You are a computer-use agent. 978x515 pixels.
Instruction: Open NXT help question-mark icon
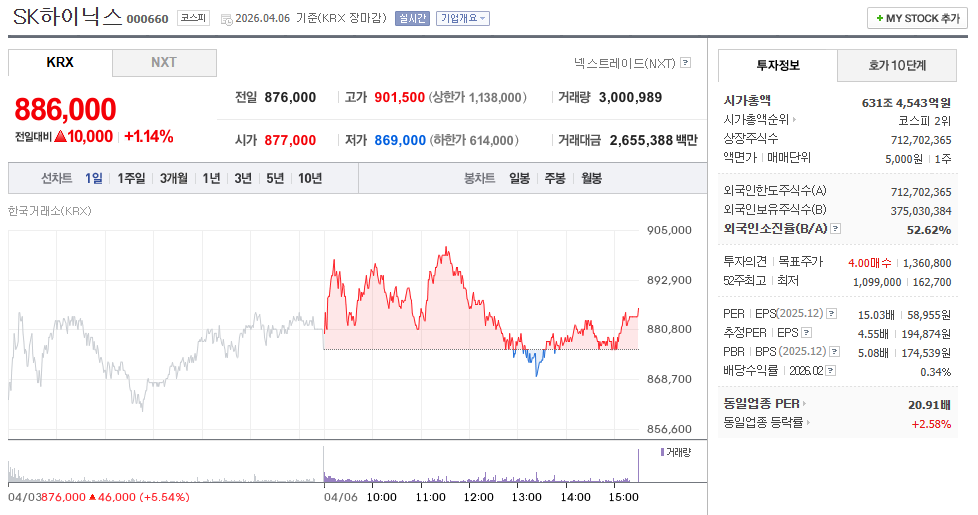tap(685, 62)
